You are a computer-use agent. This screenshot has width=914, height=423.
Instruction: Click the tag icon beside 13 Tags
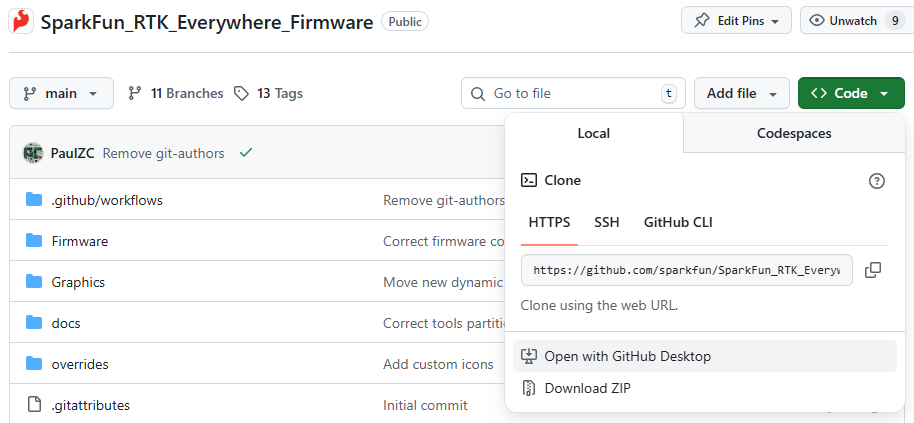241,93
